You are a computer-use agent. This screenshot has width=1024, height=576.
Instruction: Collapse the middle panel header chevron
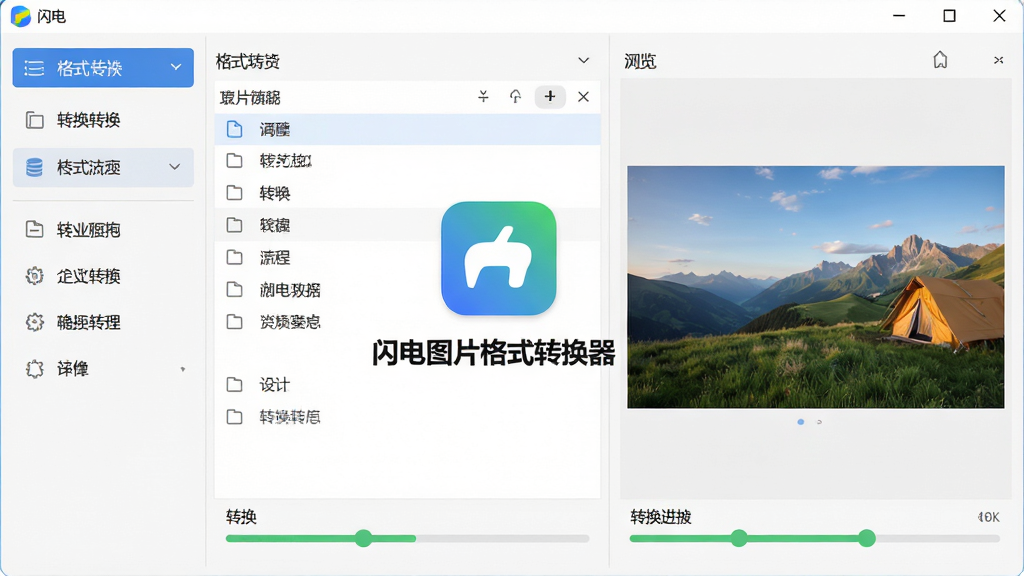click(x=583, y=61)
